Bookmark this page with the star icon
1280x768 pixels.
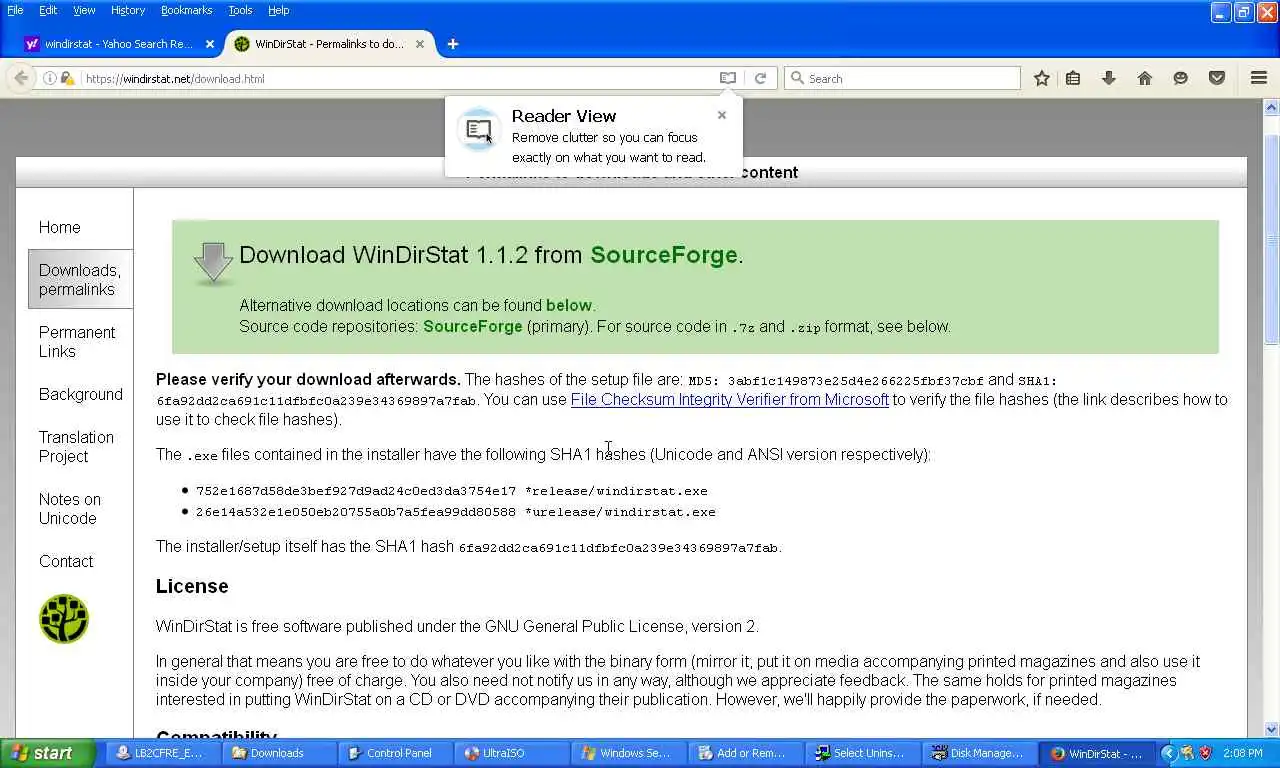[x=1041, y=78]
